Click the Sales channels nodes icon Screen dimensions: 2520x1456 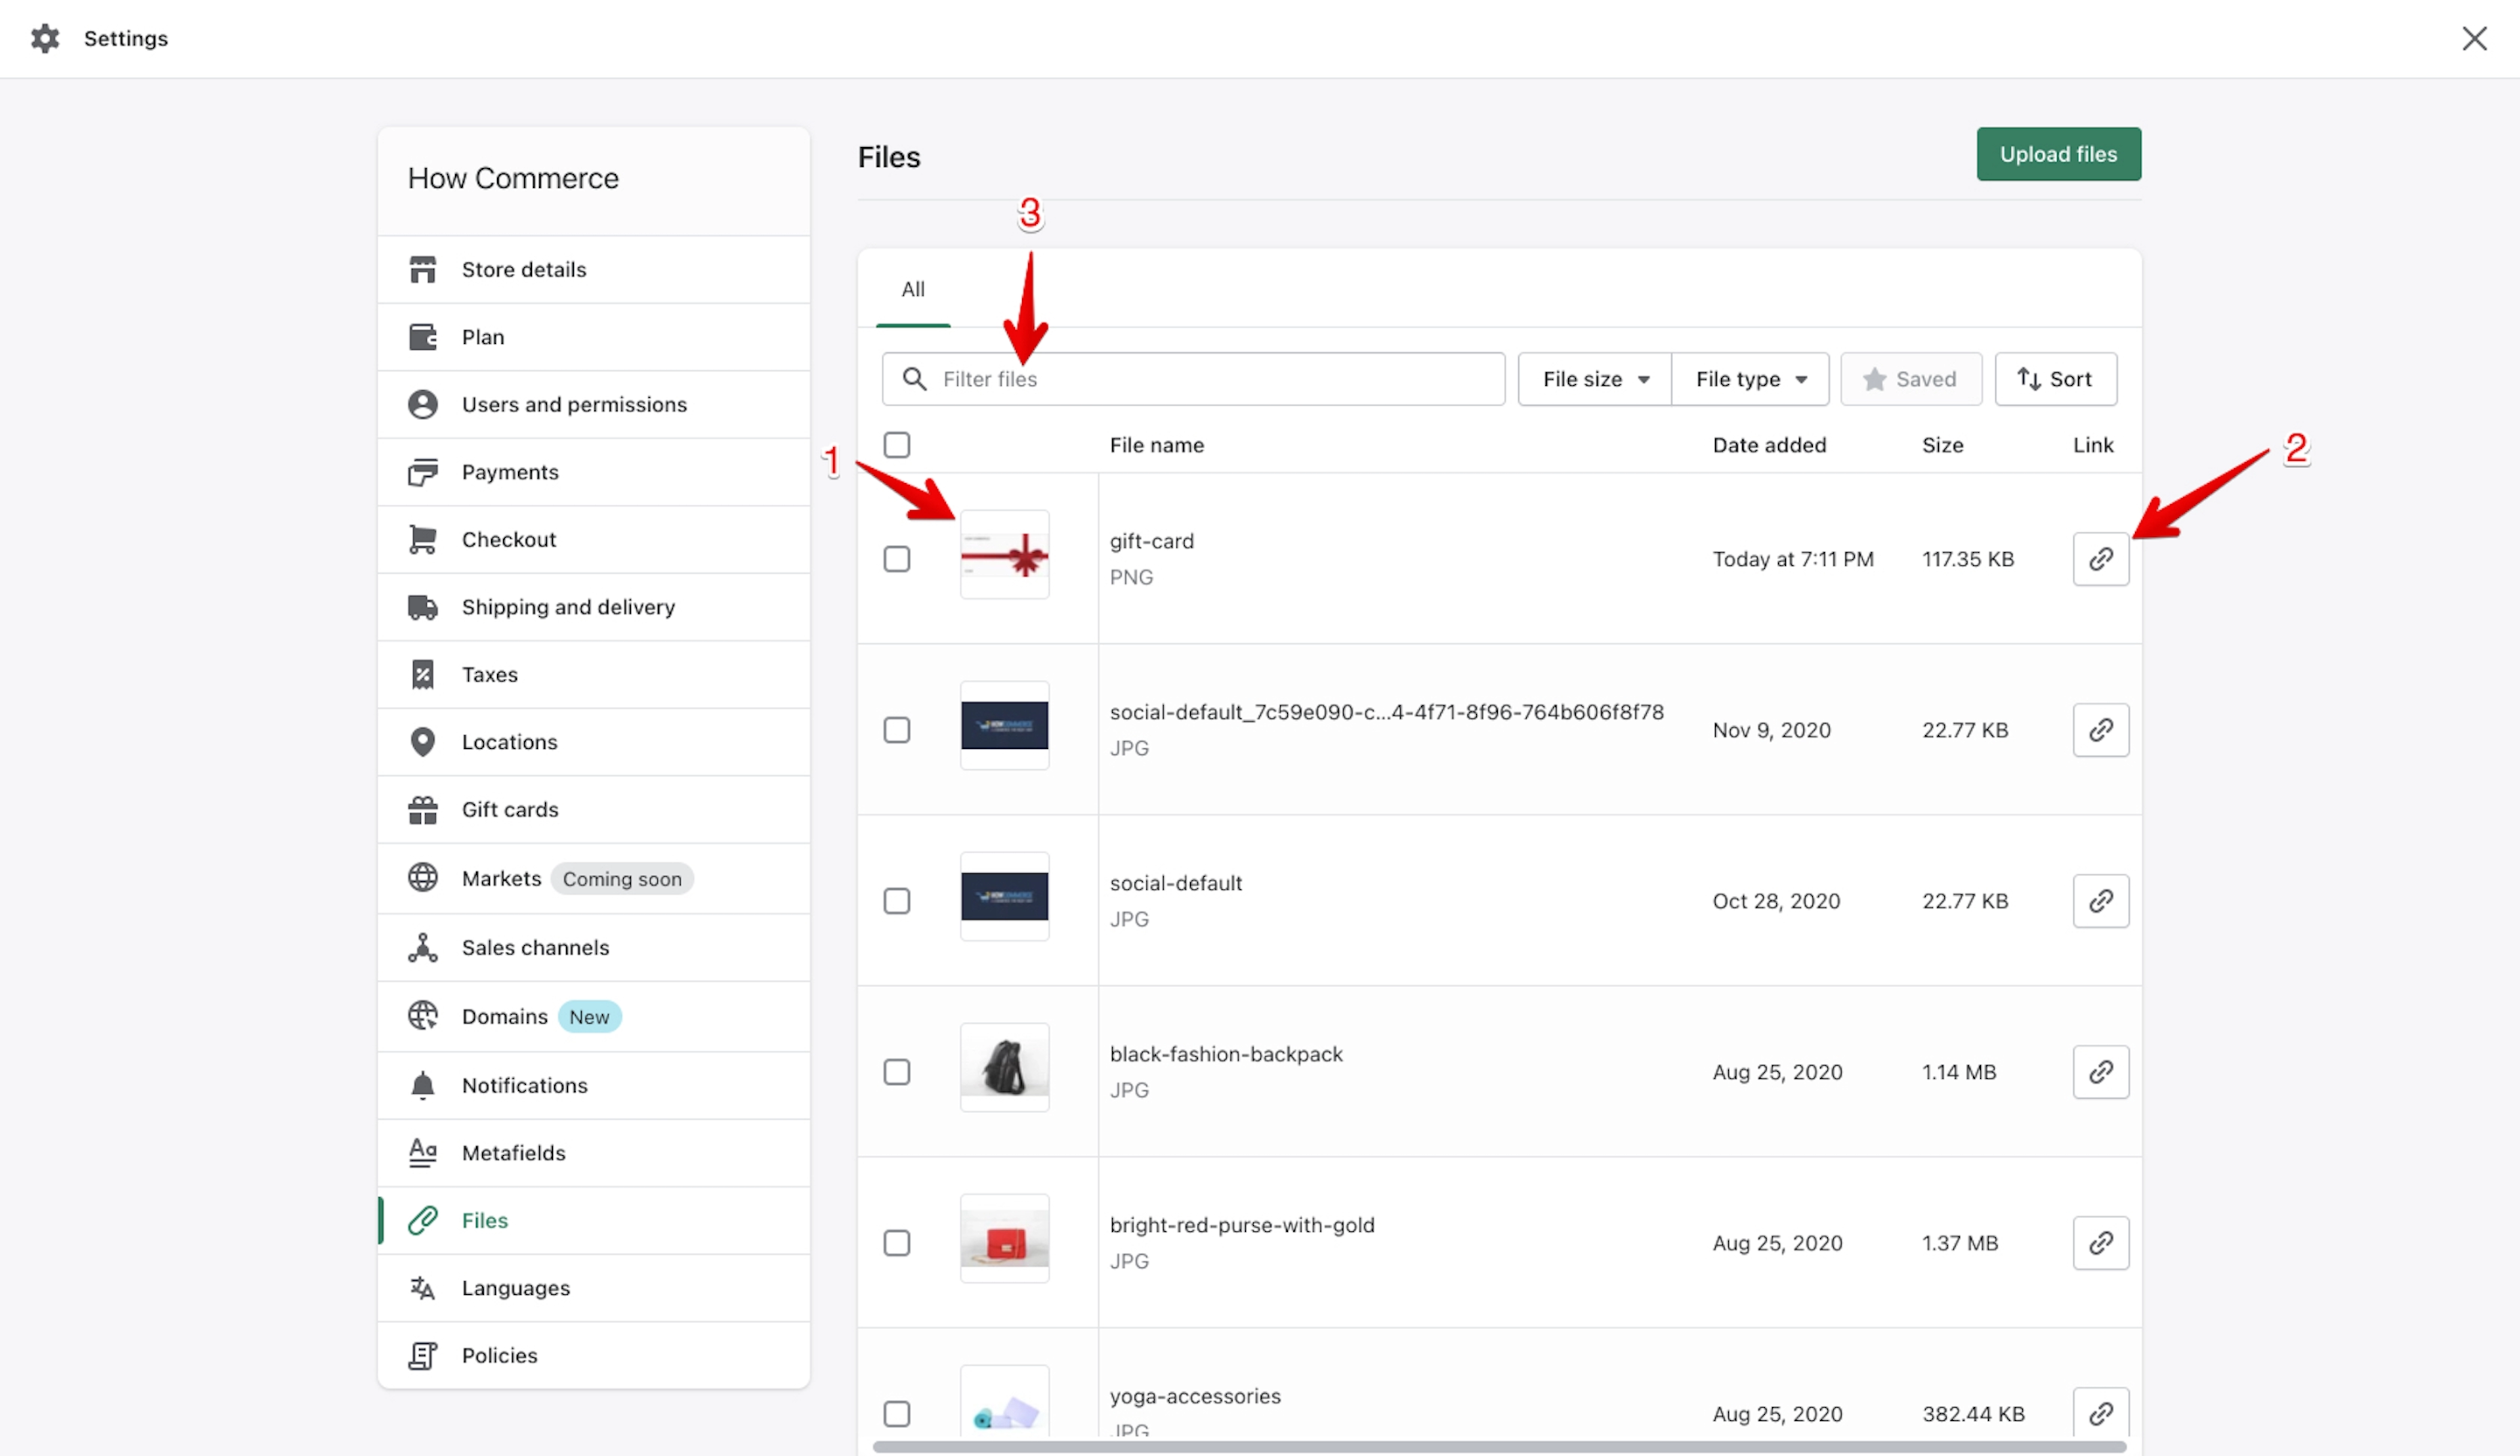[423, 947]
